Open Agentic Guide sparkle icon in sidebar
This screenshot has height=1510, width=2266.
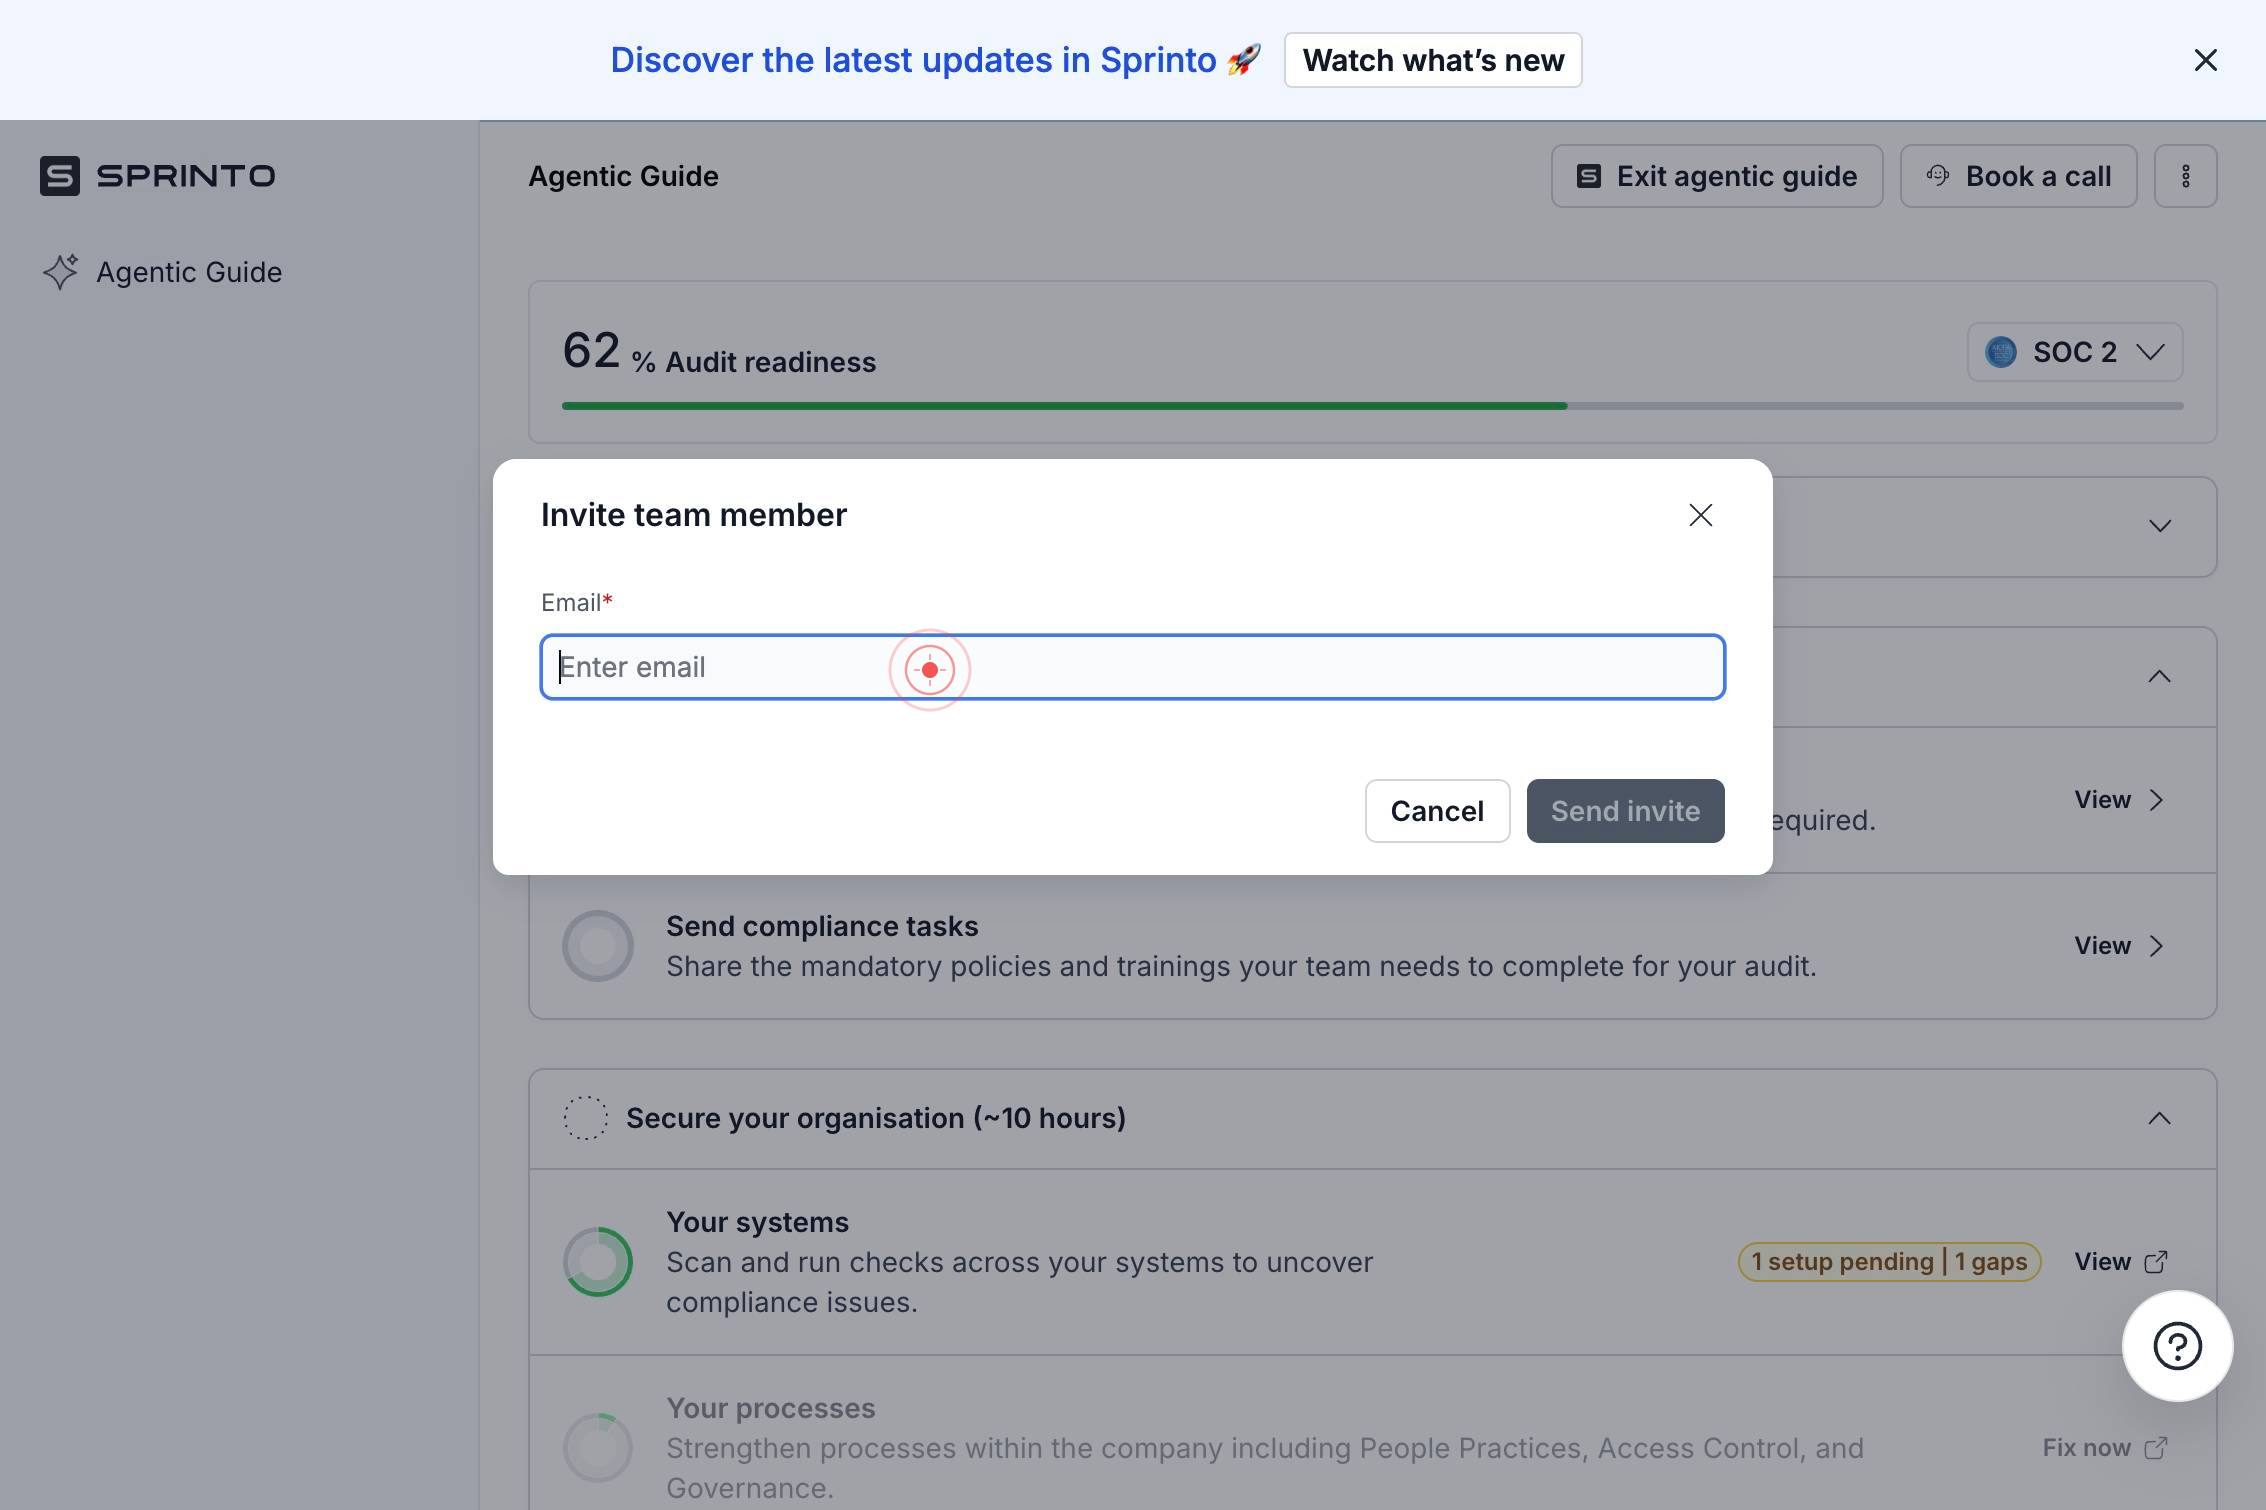click(x=60, y=272)
